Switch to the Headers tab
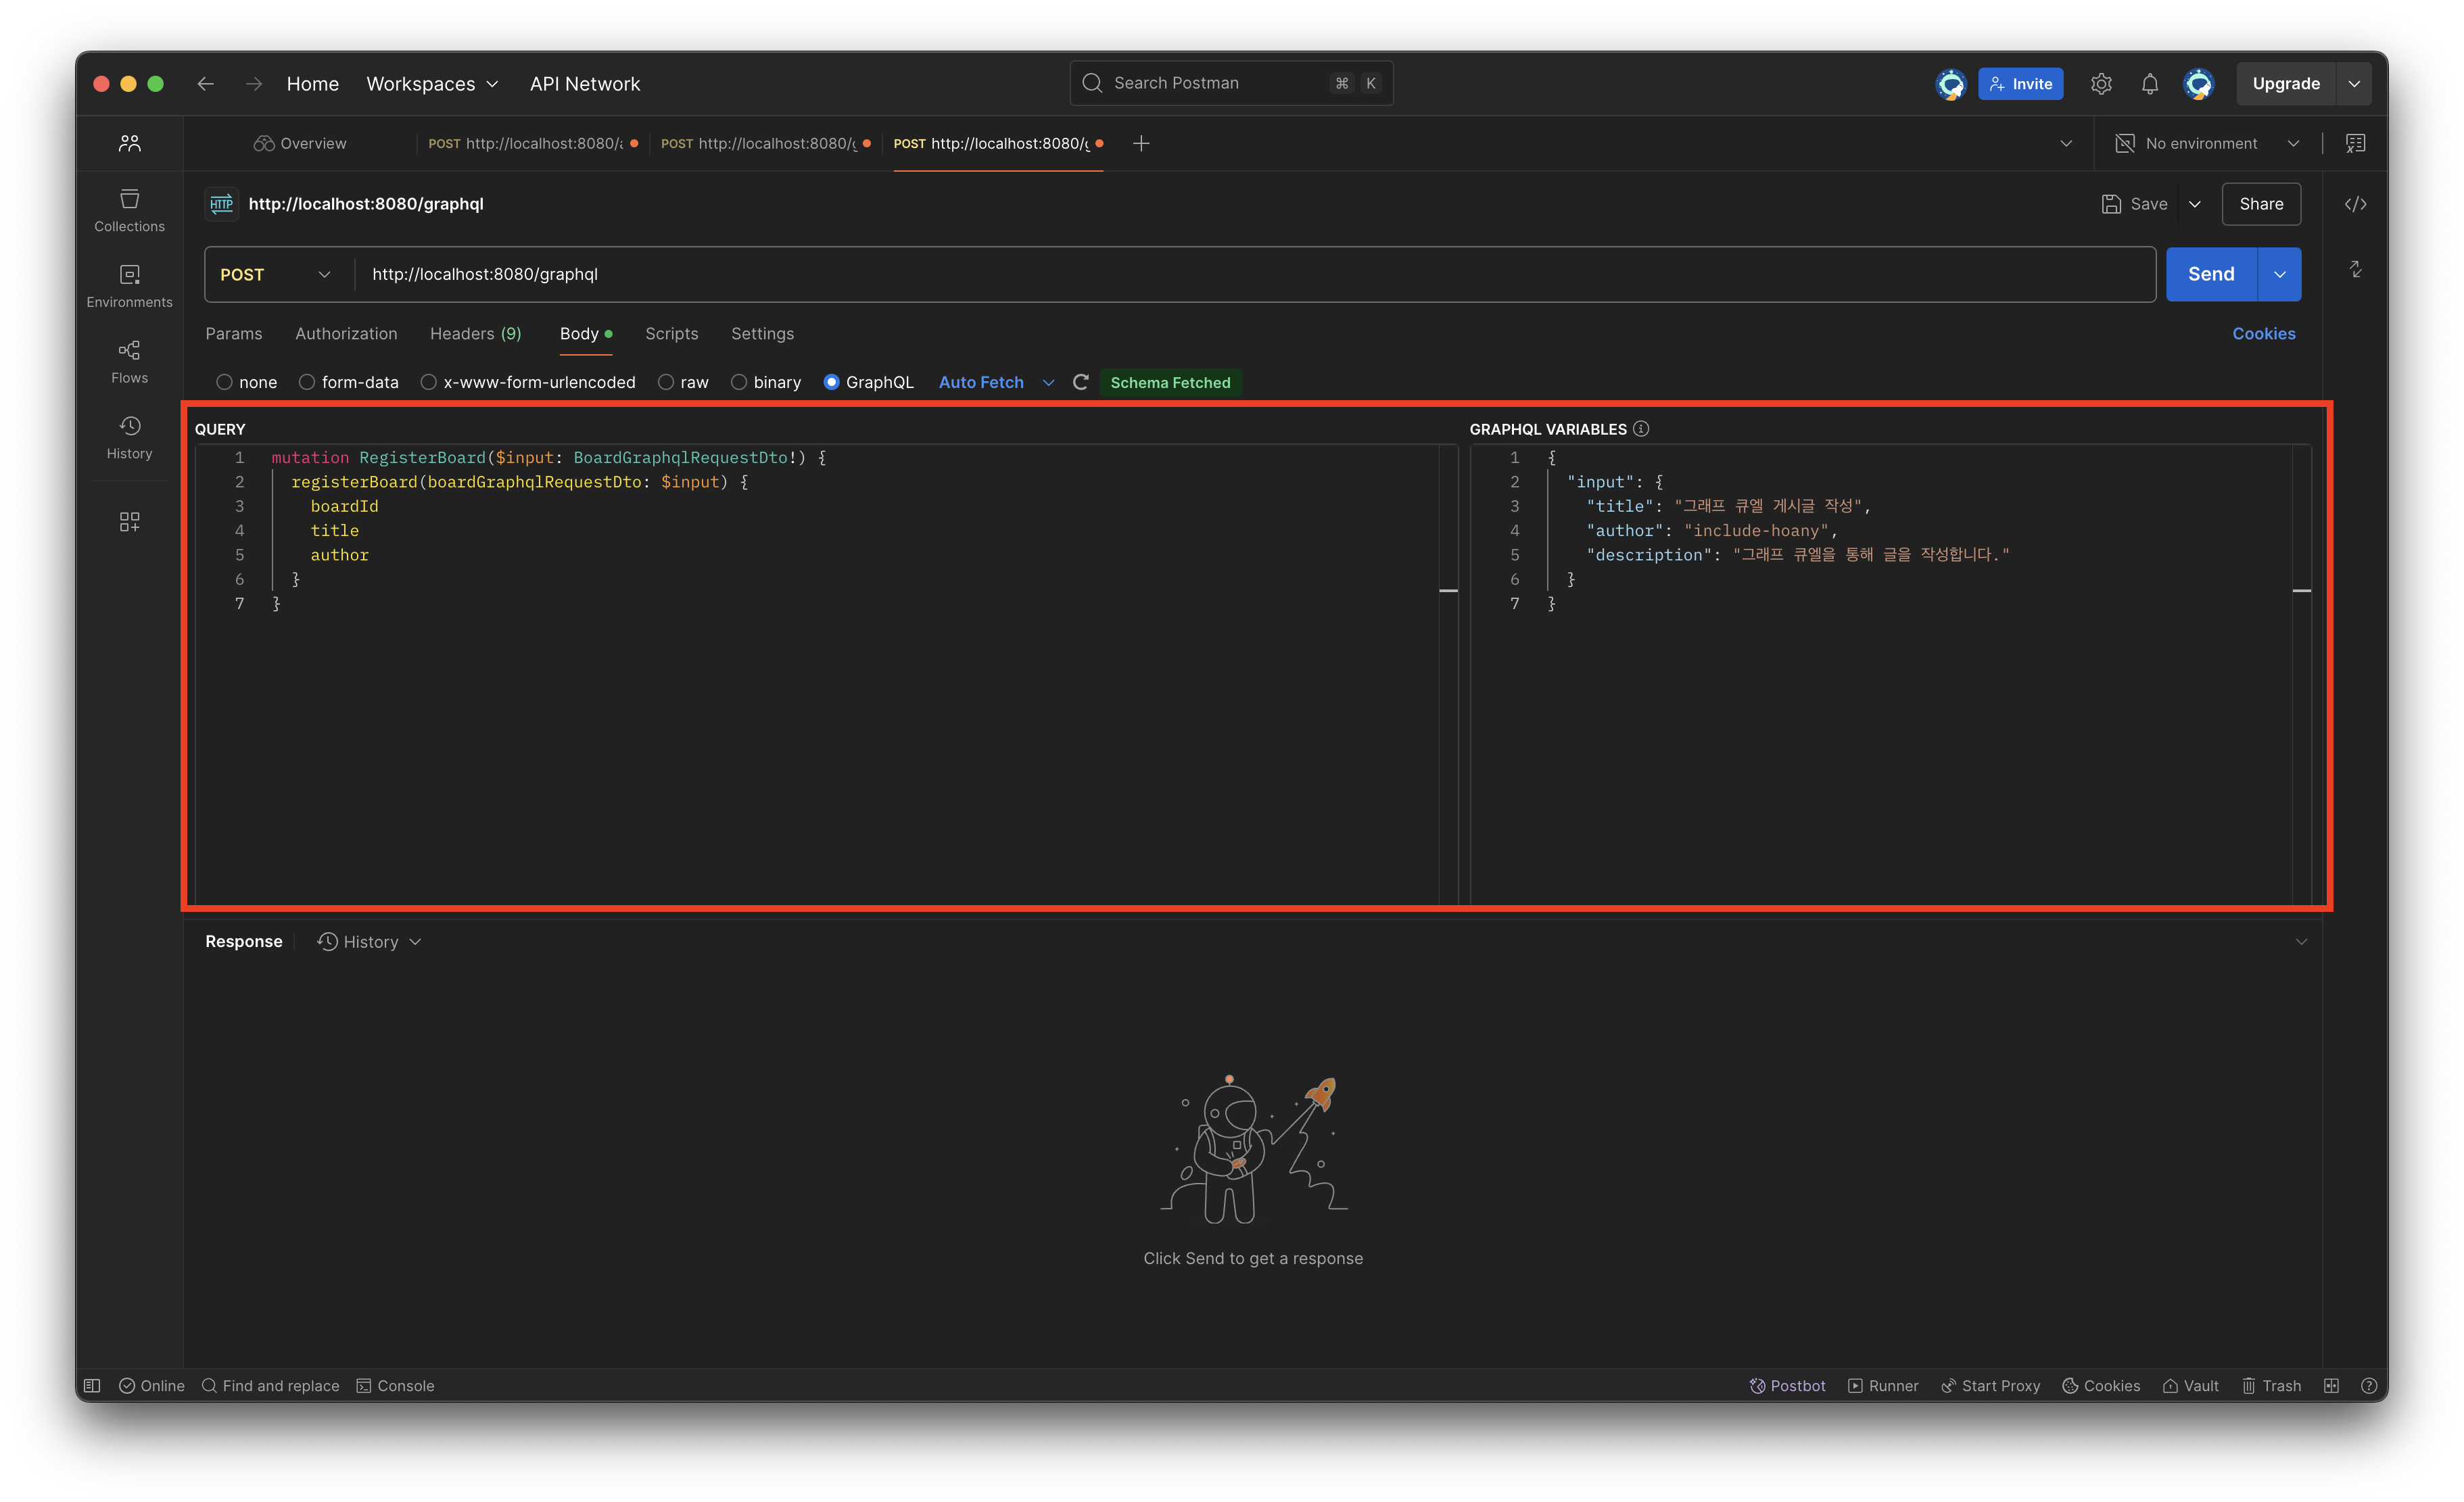This screenshot has height=1502, width=2464. click(475, 333)
